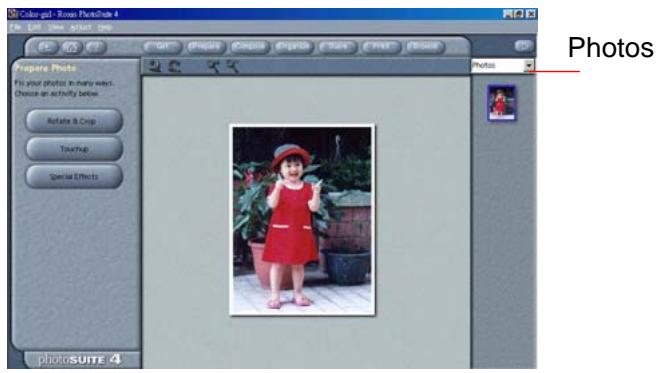Click the icon above the Photos dropdown
This screenshot has height=373, width=659.
pyautogui.click(x=524, y=46)
